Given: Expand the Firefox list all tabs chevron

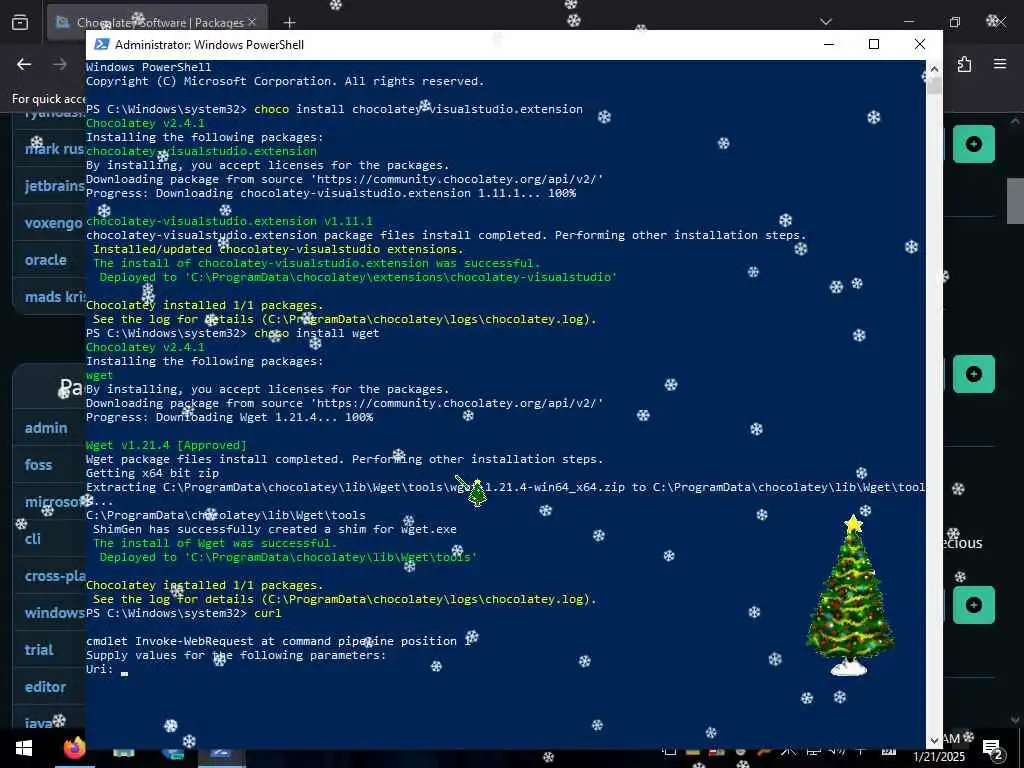Looking at the screenshot, I should coord(826,22).
